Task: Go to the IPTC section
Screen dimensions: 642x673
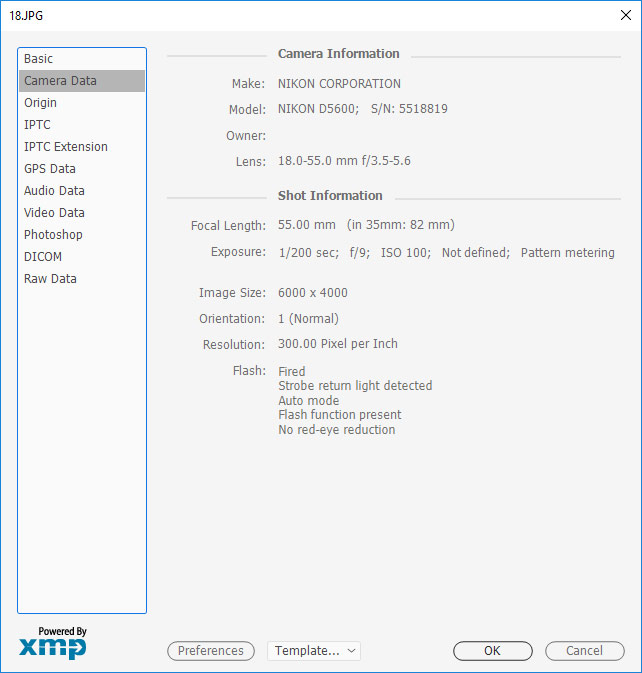Action: tap(37, 125)
